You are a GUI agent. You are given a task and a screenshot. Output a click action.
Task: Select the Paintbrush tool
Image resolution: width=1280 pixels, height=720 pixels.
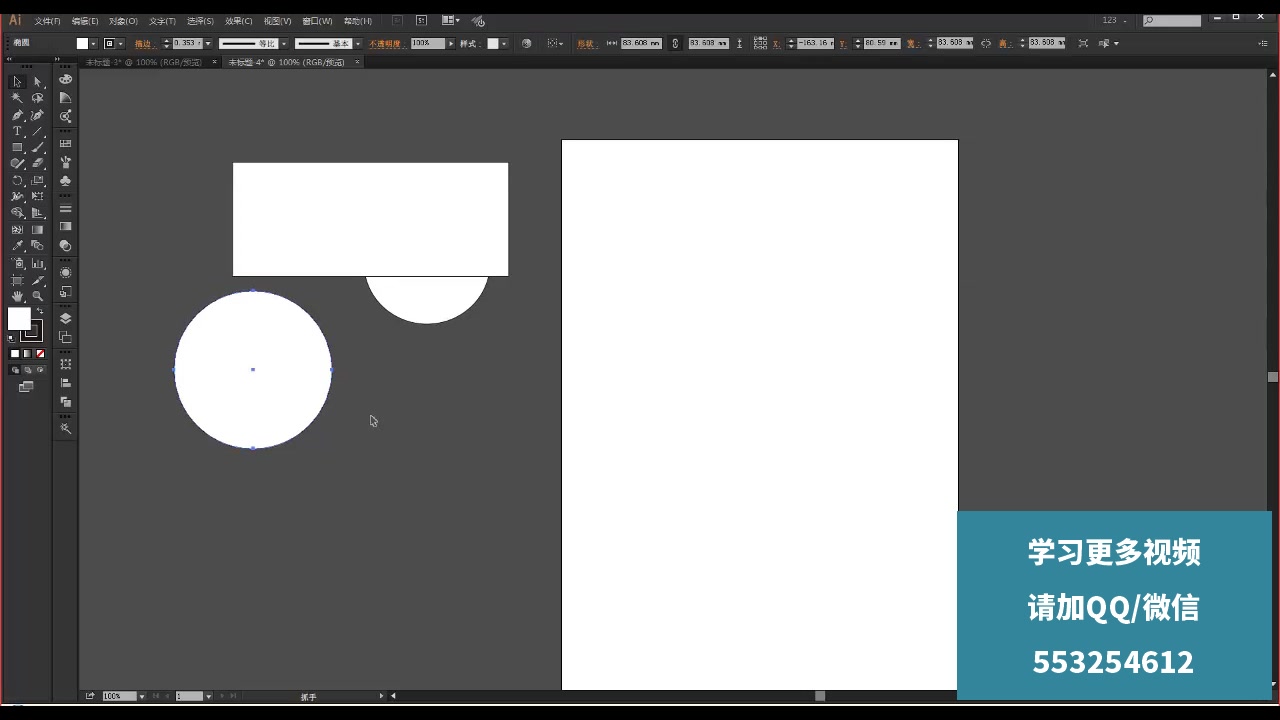(38, 147)
